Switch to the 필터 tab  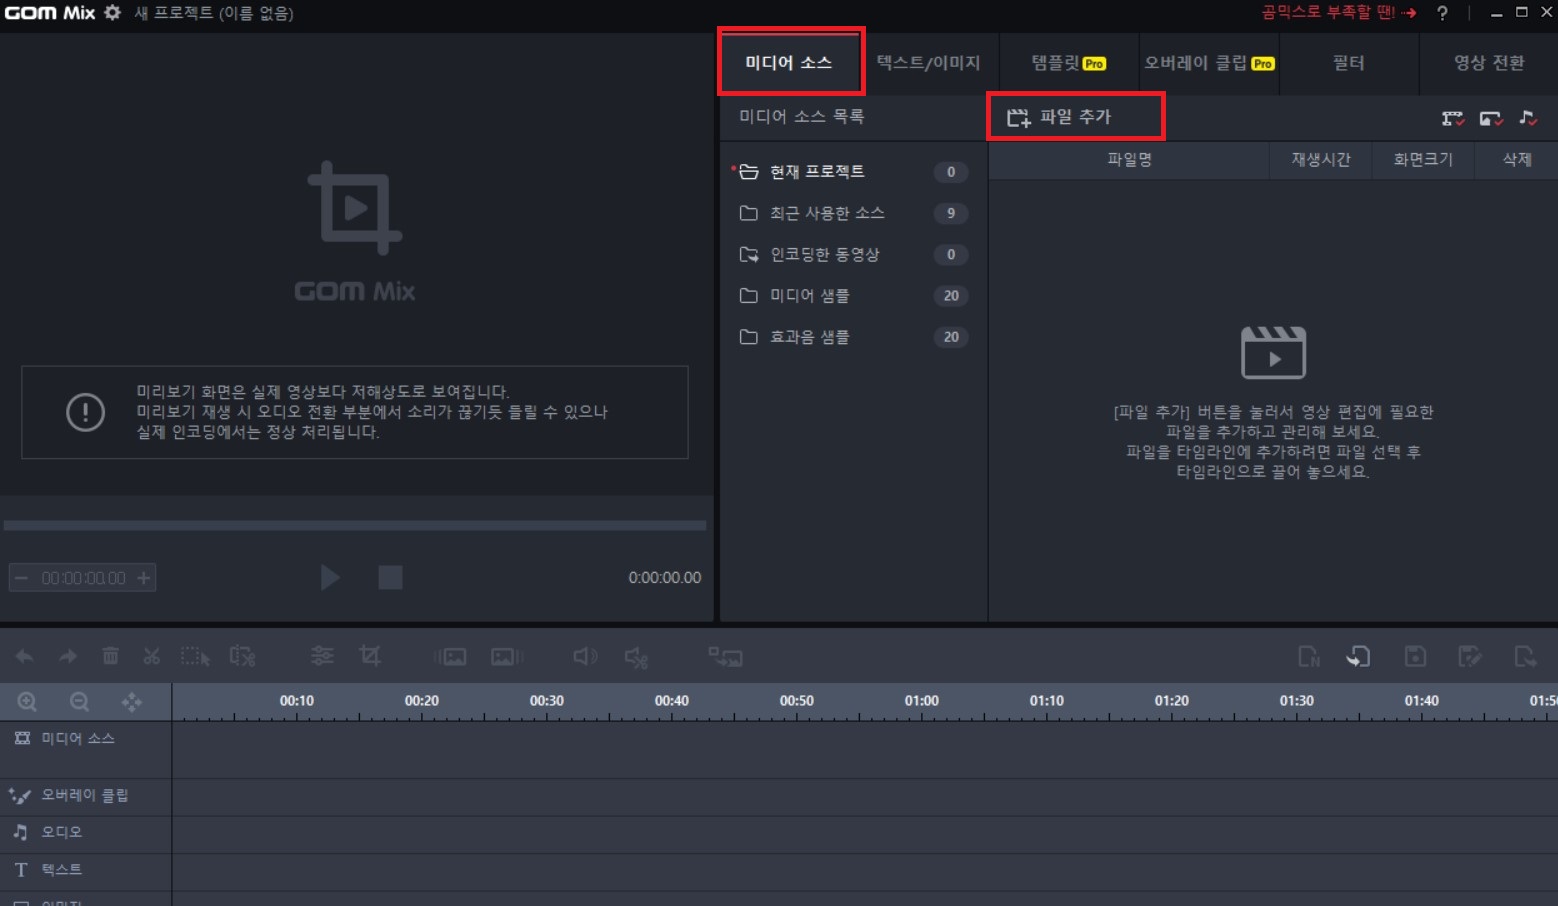[x=1349, y=63]
